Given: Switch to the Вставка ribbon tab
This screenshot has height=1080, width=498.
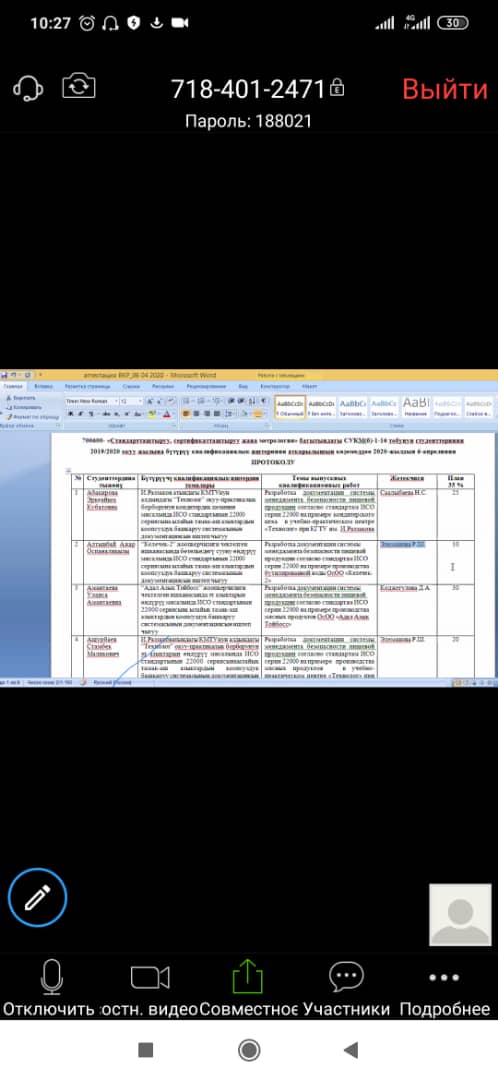Looking at the screenshot, I should click(x=44, y=387).
